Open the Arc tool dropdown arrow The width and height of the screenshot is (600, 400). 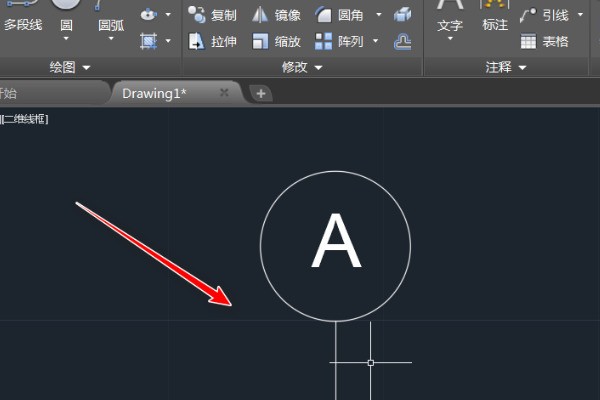[111, 38]
